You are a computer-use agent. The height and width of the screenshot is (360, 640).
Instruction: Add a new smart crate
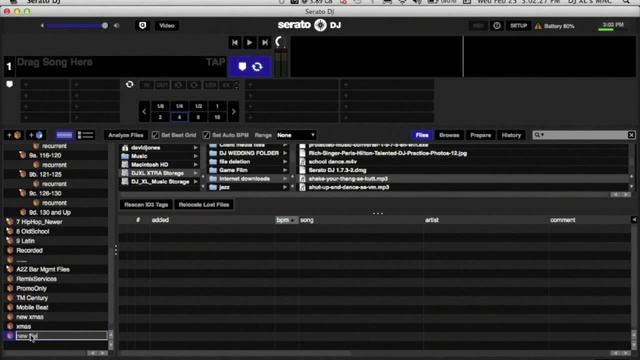[x=36, y=135]
